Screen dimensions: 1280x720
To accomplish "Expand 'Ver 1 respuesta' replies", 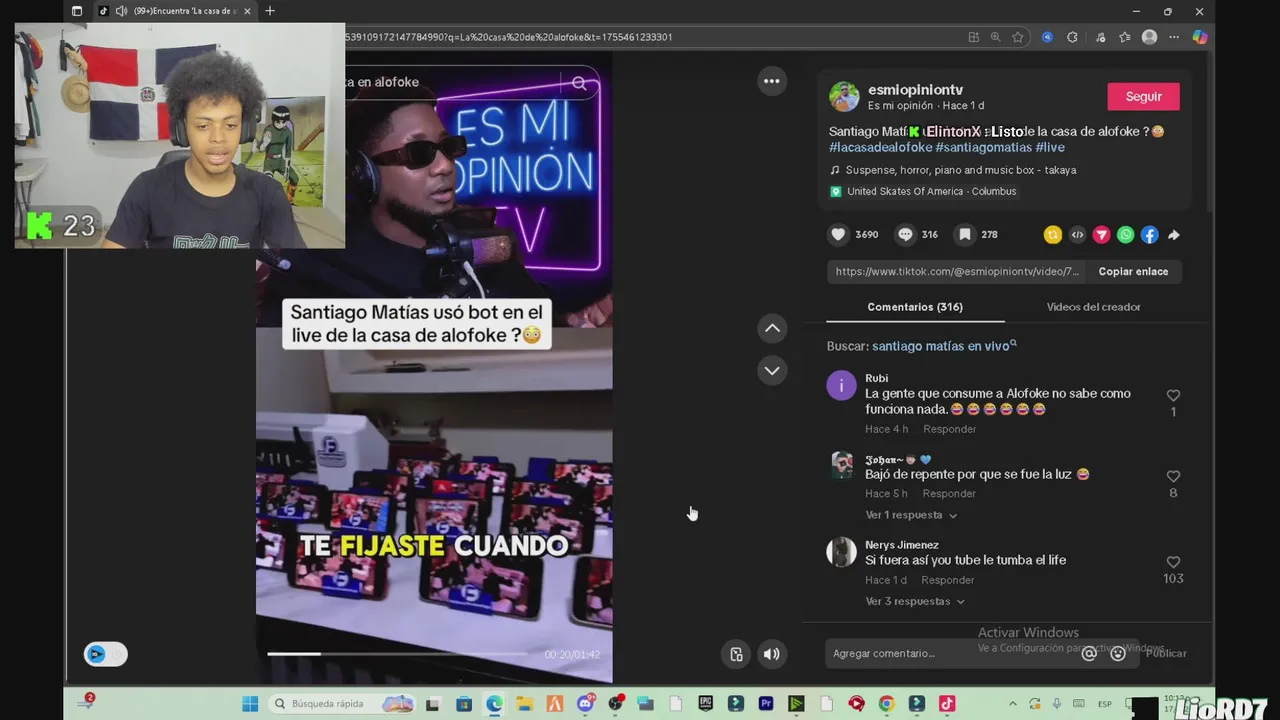I will tap(911, 515).
